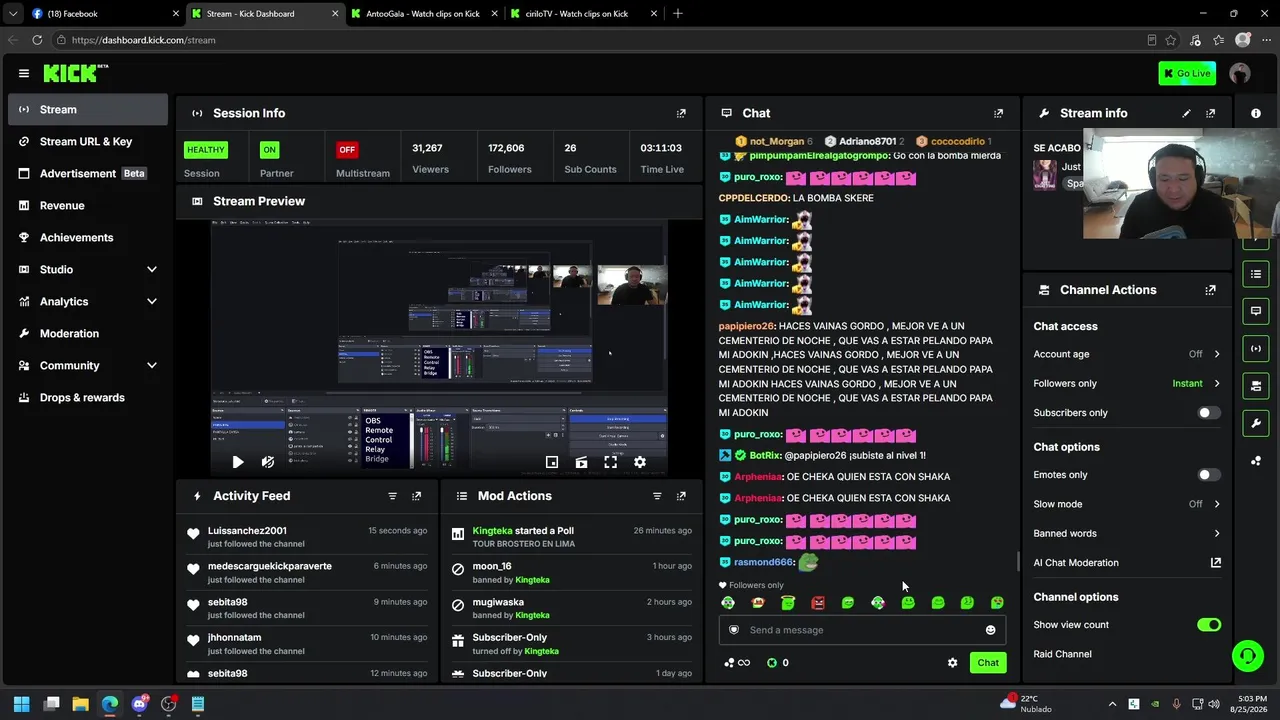
Task: Open Windows Start menu
Action: [x=22, y=704]
